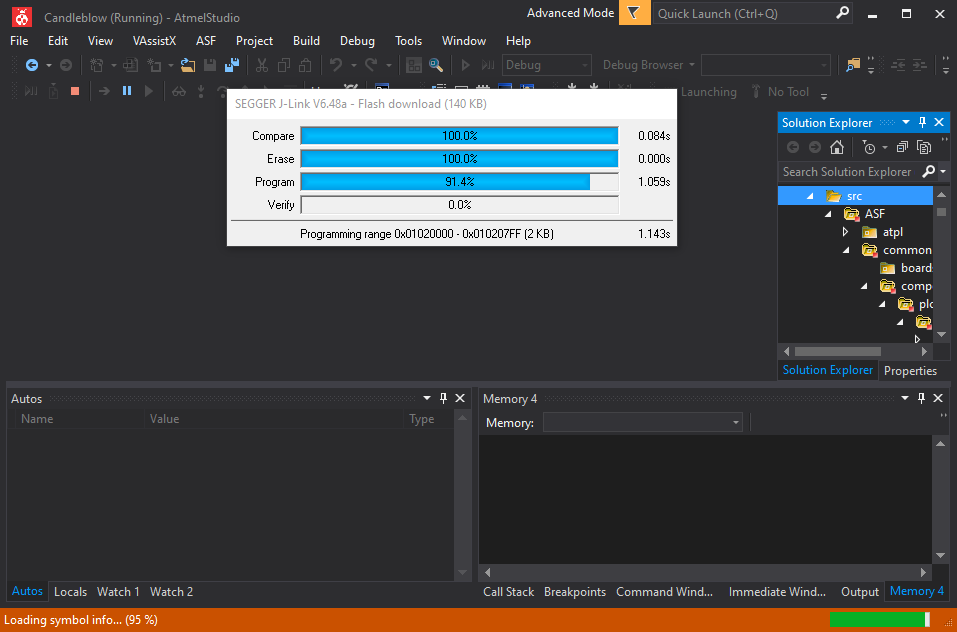Screen dimensions: 957x632
Task: Close the Autos panel
Action: [x=460, y=398]
